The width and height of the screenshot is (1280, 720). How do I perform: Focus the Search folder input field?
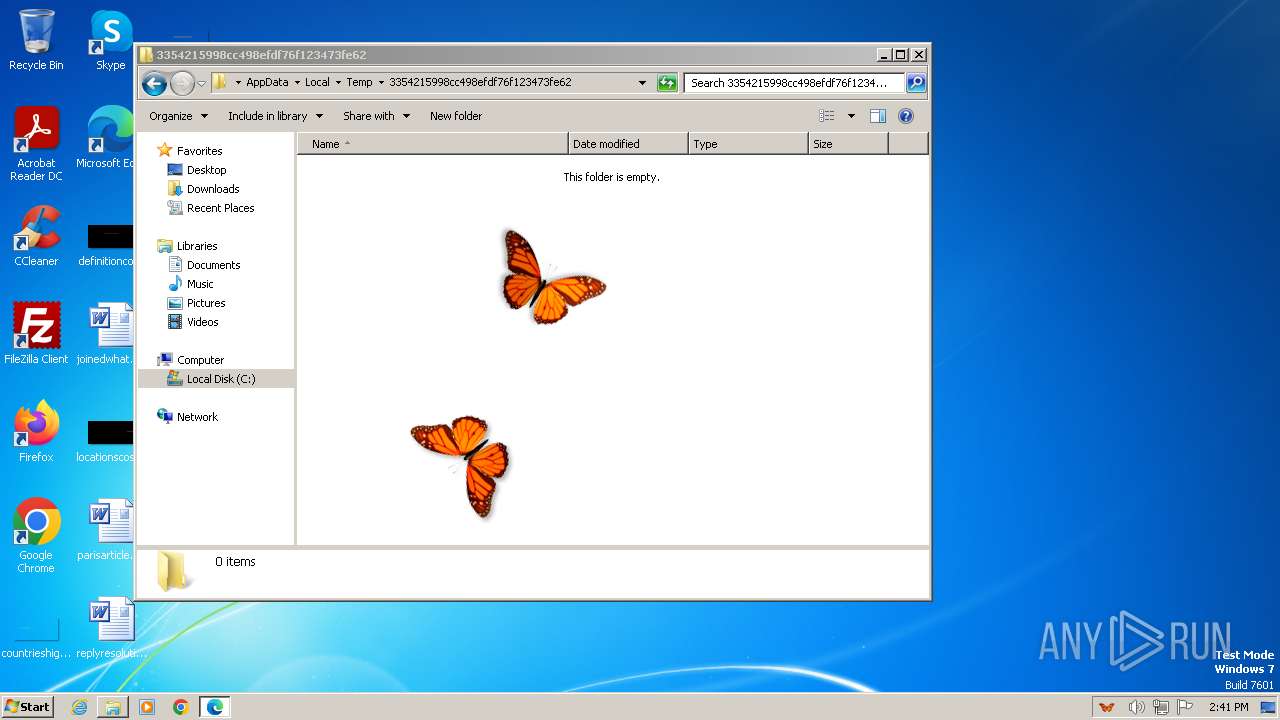[x=795, y=83]
